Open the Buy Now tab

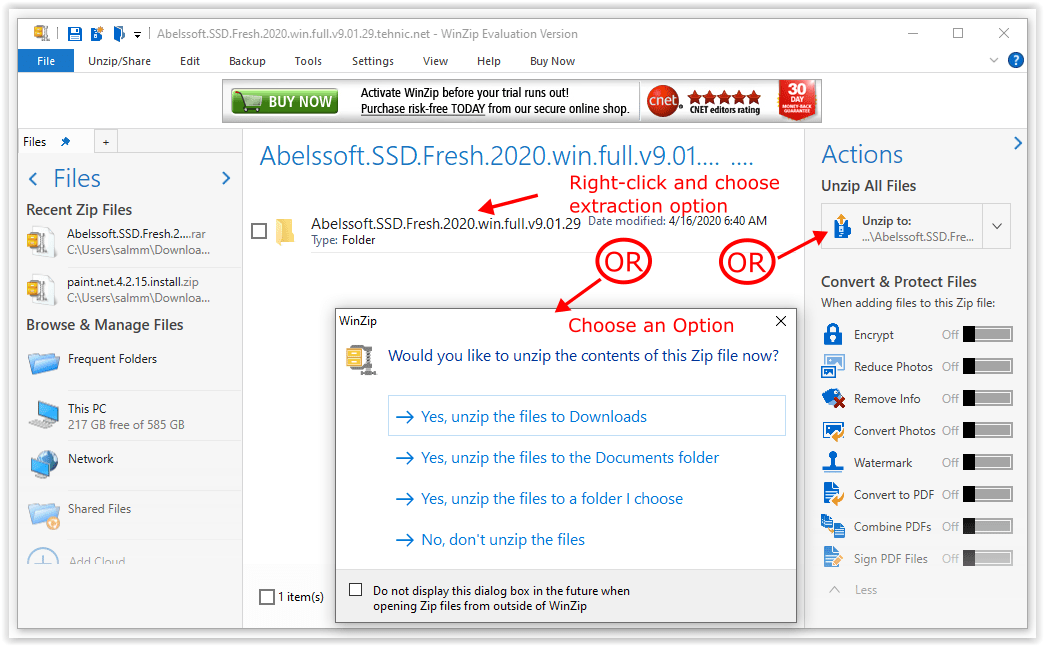553,61
